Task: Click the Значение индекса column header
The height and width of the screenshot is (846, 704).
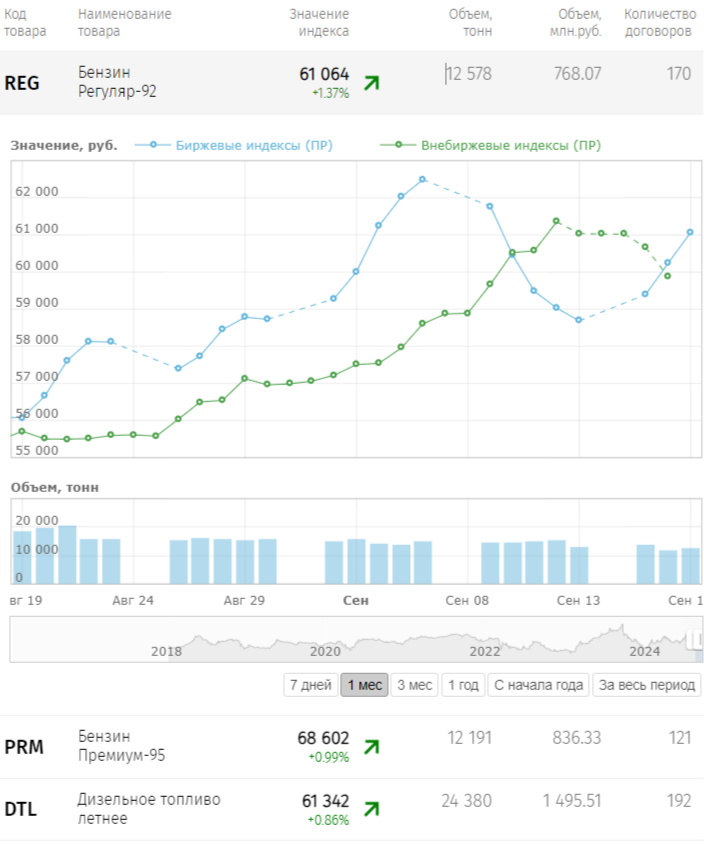Action: [319, 23]
